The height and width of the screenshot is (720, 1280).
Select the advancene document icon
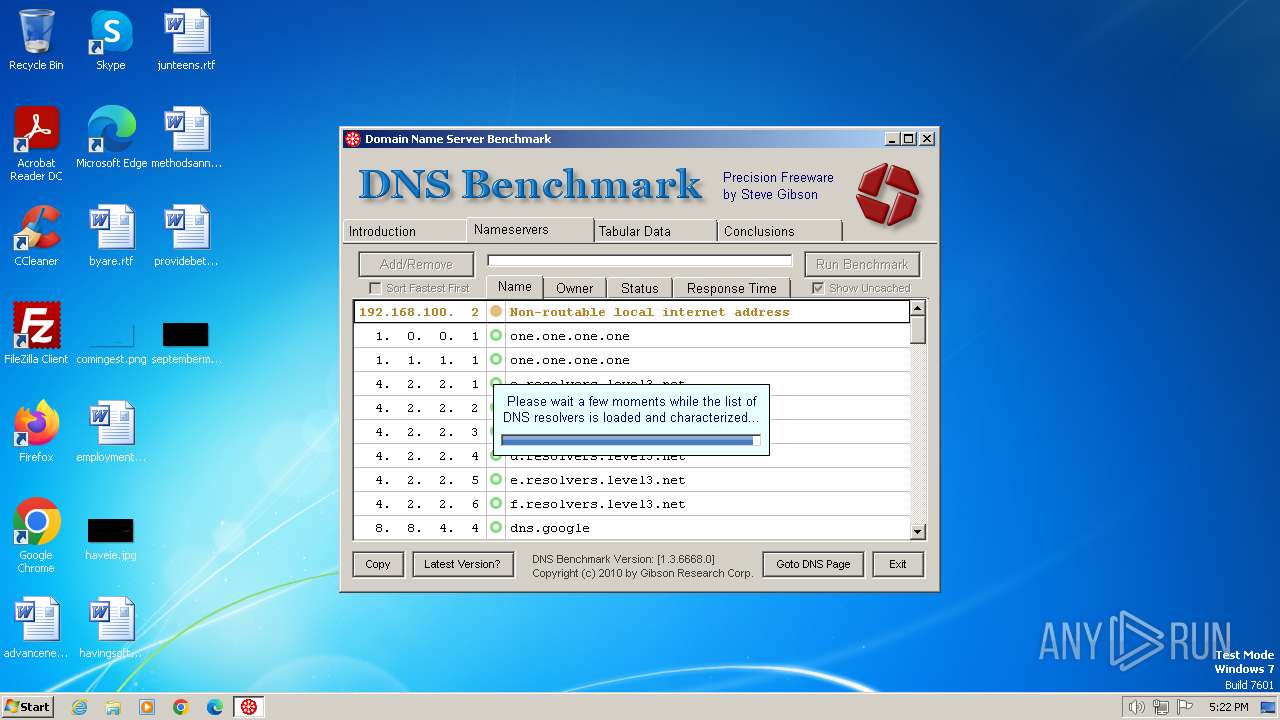(36, 628)
